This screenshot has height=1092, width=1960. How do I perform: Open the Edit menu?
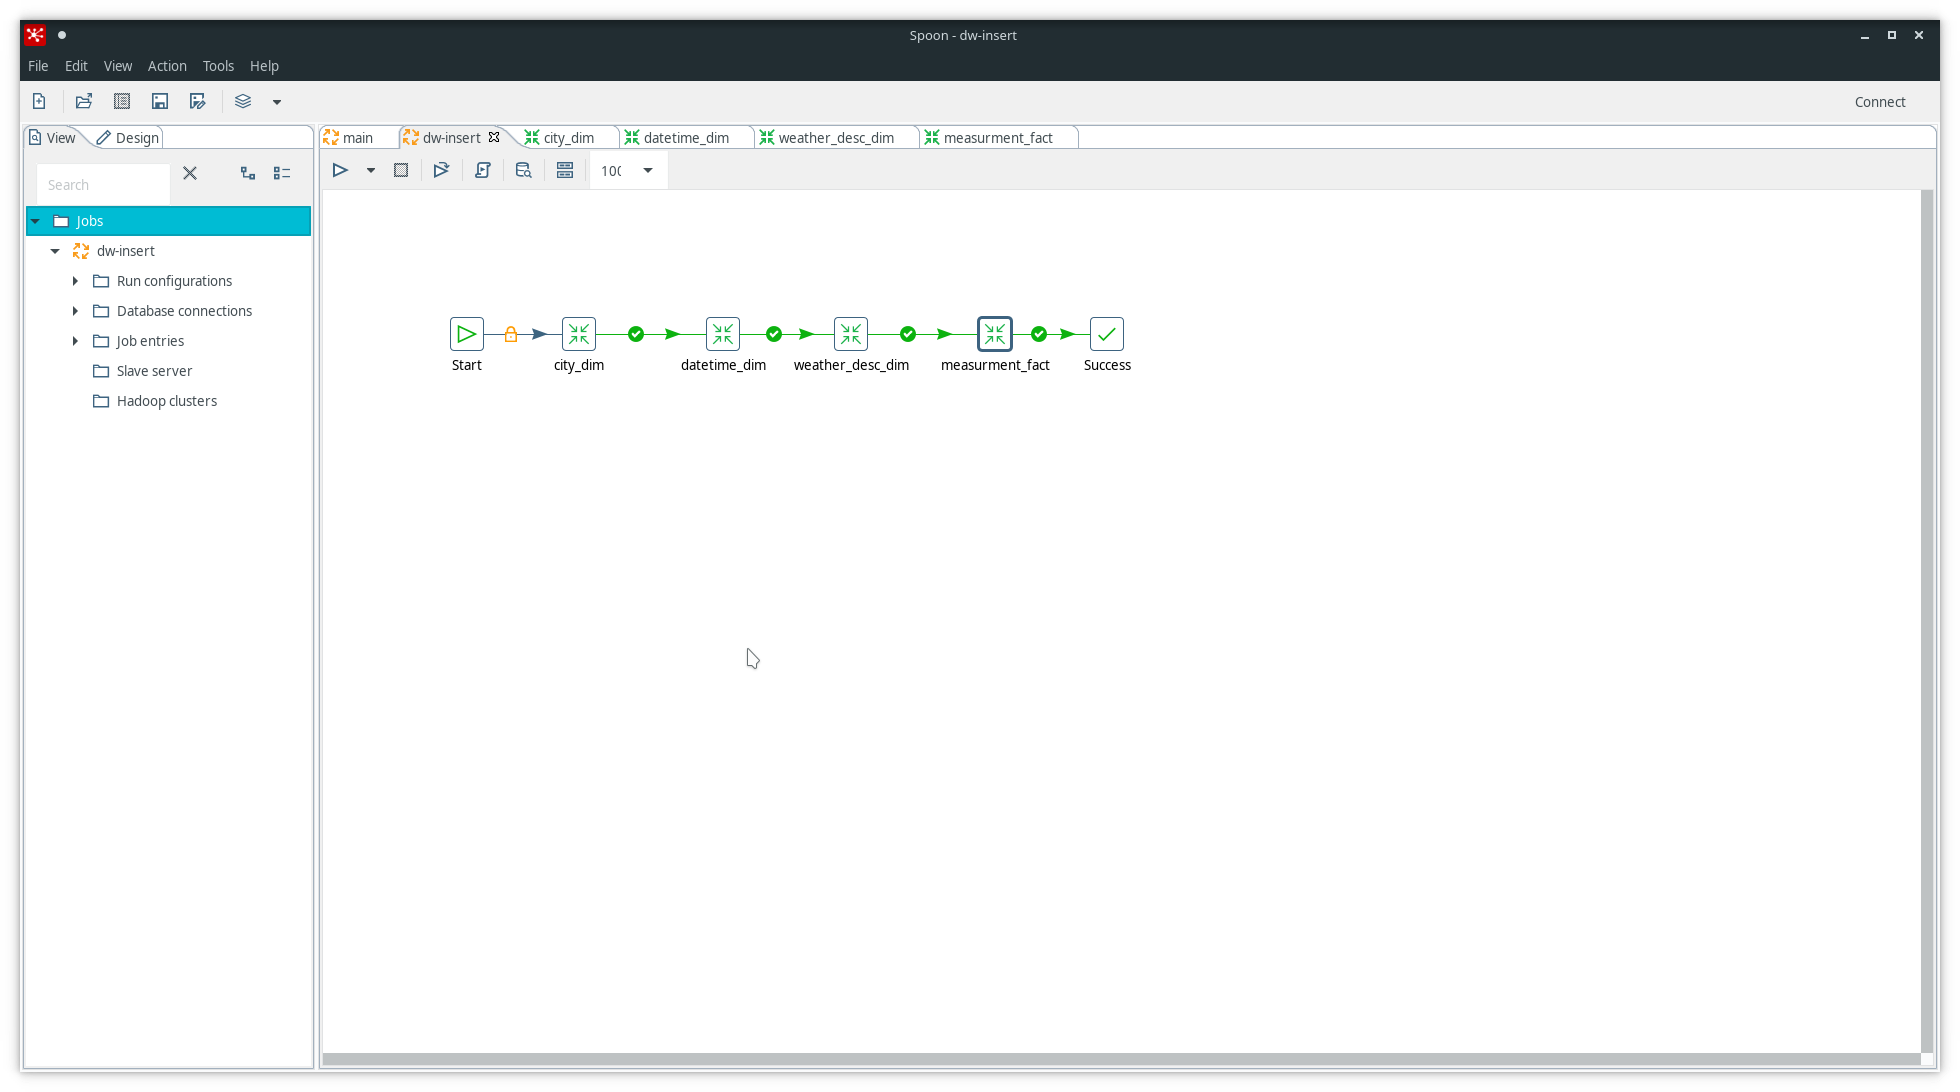(x=76, y=66)
